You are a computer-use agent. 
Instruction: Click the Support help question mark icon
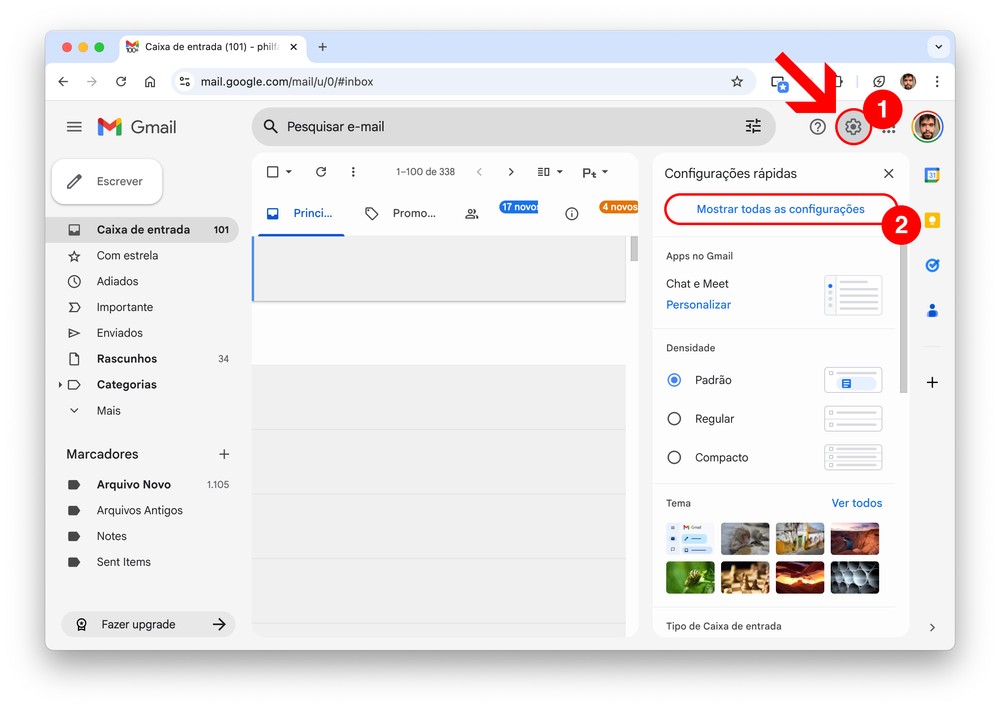818,127
